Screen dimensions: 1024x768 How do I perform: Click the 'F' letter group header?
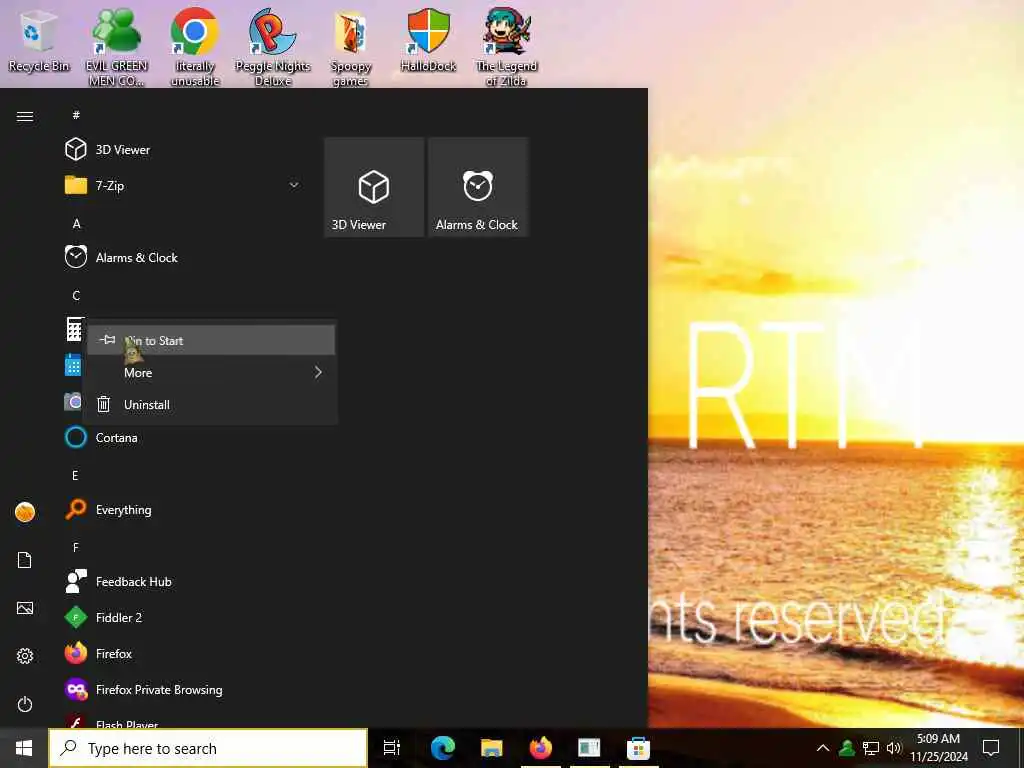(x=76, y=547)
